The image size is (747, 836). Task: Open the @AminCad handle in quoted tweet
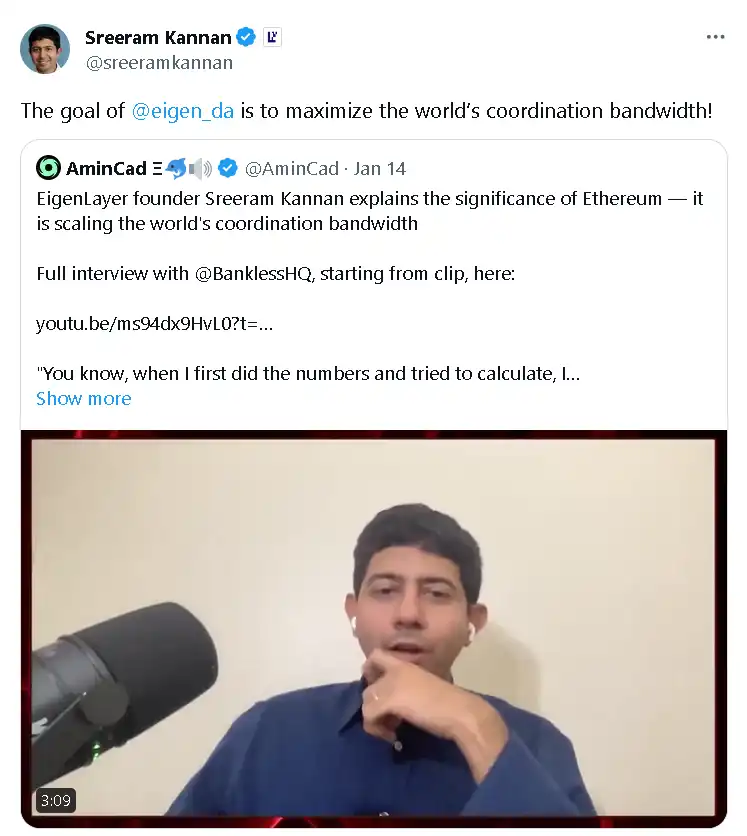pyautogui.click(x=292, y=168)
